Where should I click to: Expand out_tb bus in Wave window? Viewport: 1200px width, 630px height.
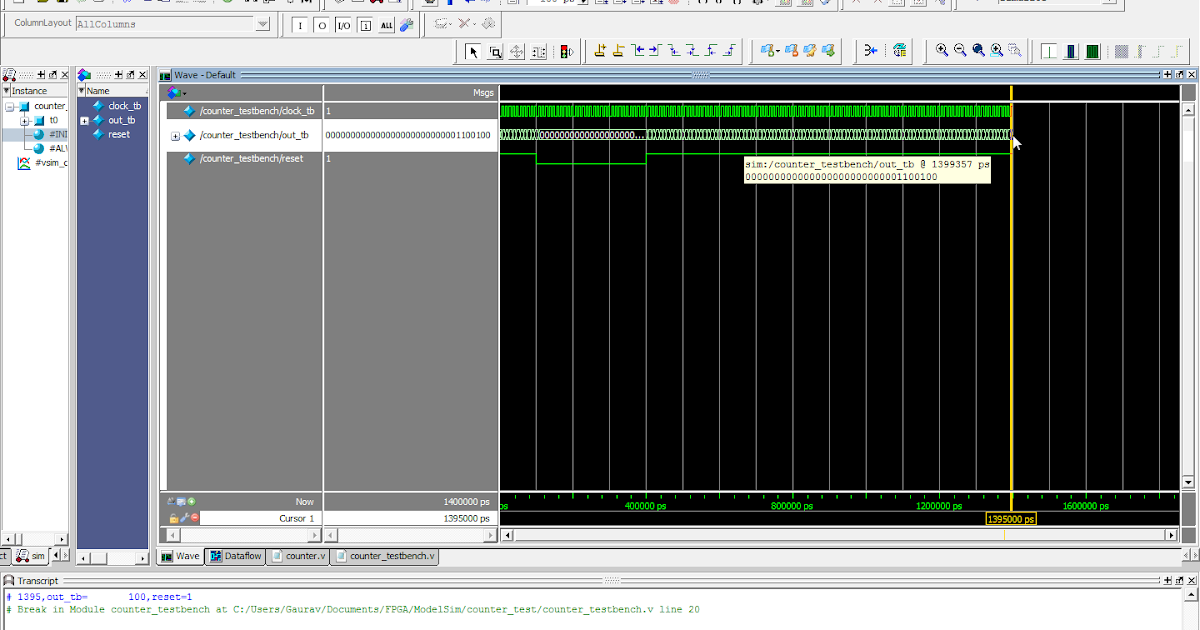pyautogui.click(x=175, y=136)
